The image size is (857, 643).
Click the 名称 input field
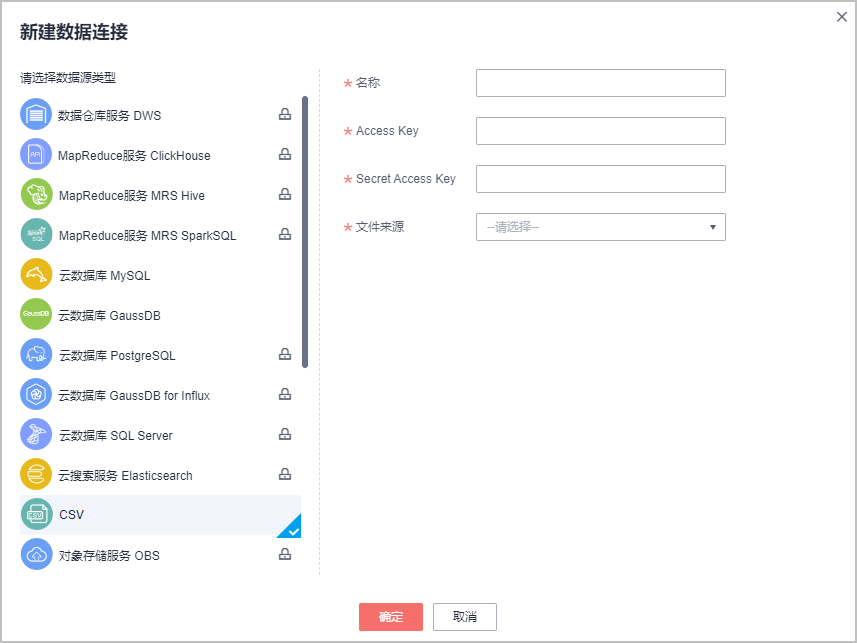click(x=601, y=83)
